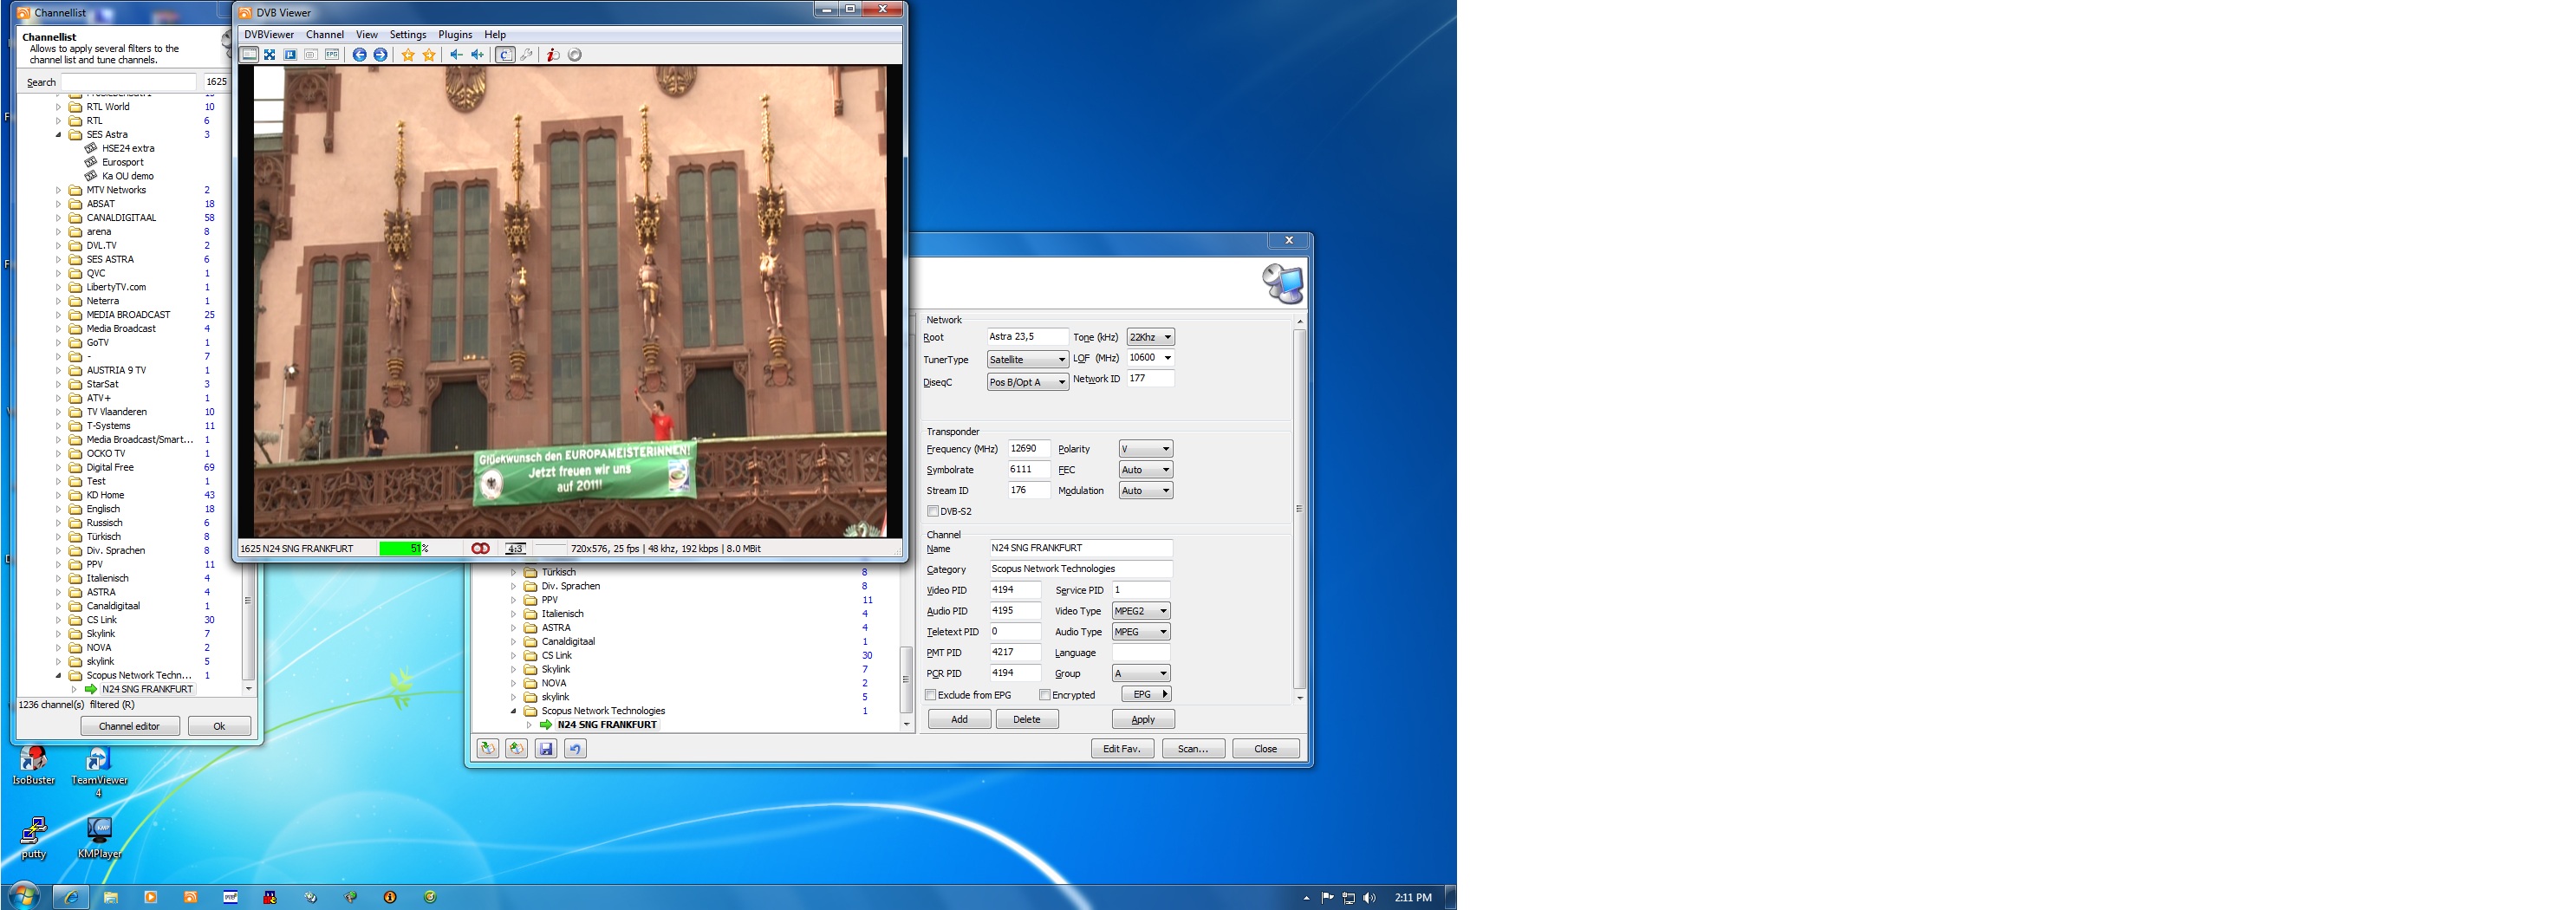Open the Group dropdown showing A
The width and height of the screenshot is (2576, 910).
pos(1141,674)
